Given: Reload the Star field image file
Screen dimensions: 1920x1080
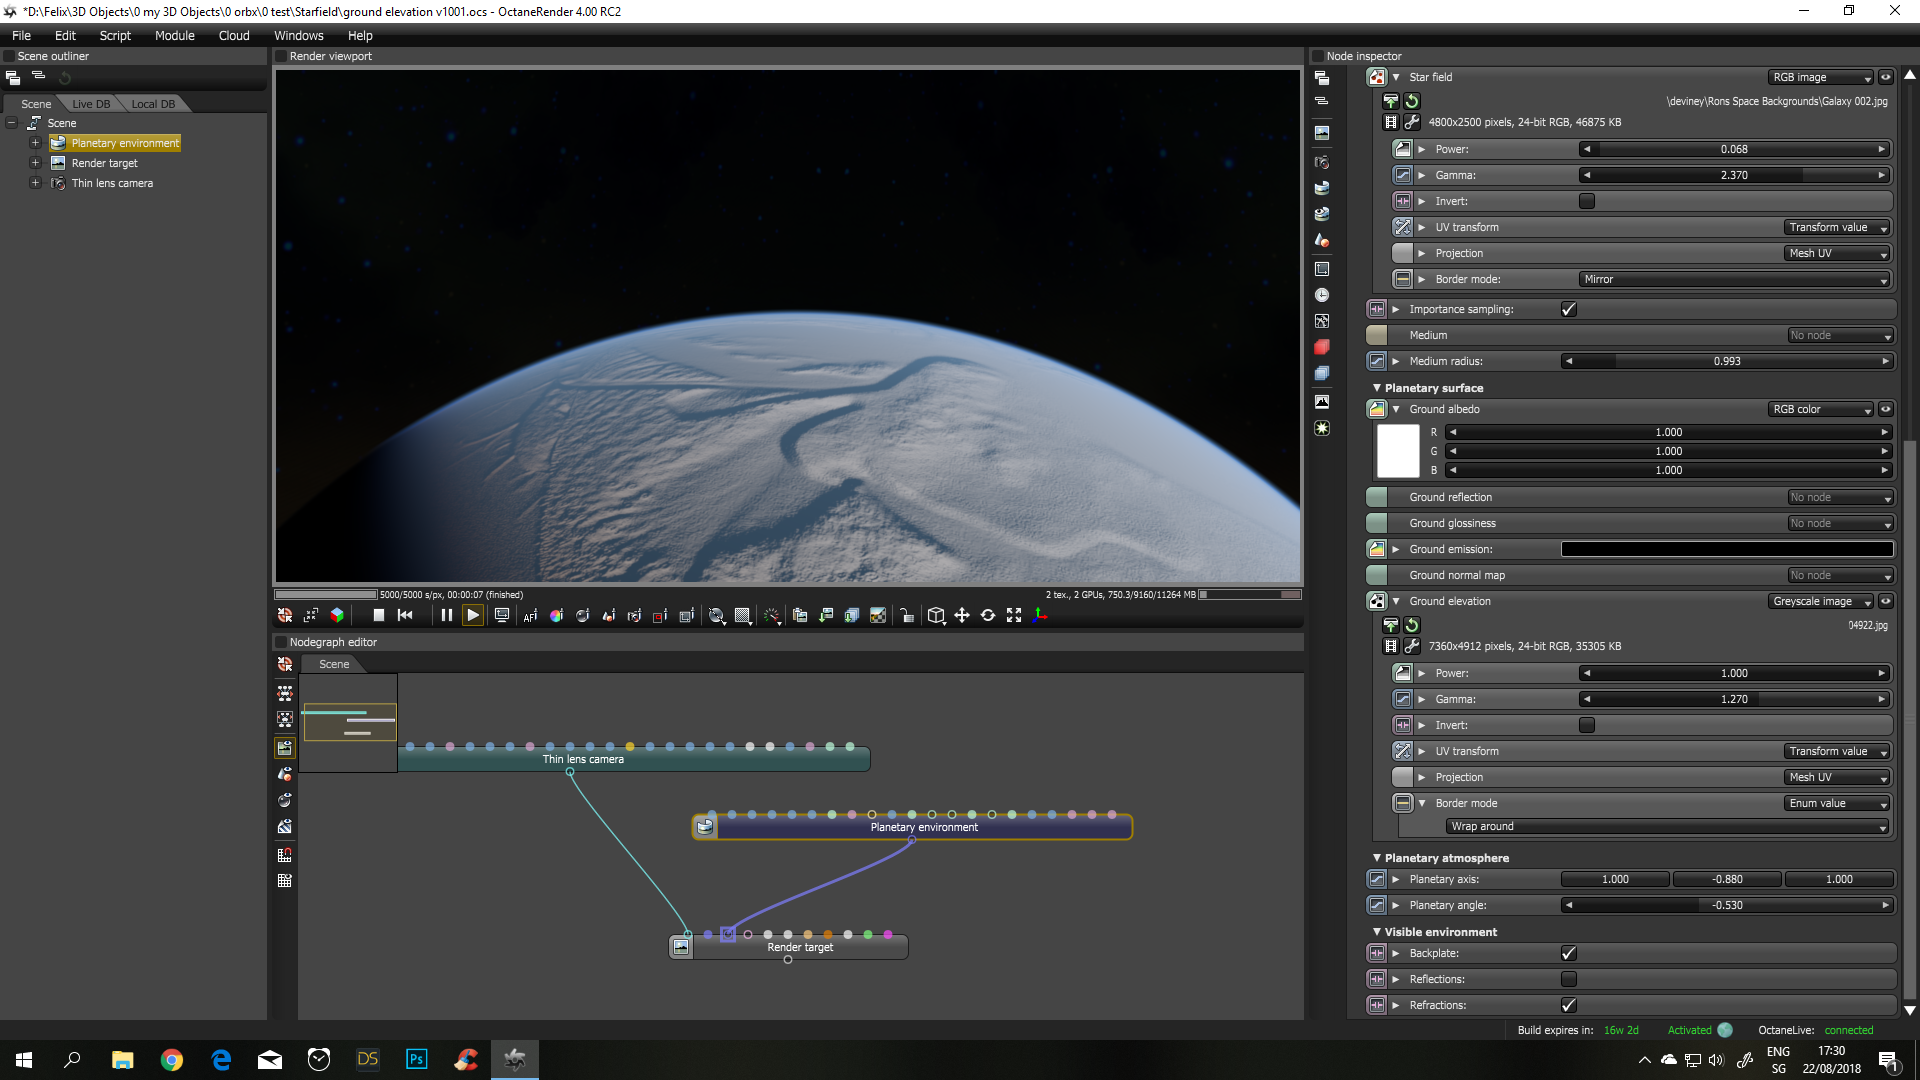Looking at the screenshot, I should [1412, 101].
